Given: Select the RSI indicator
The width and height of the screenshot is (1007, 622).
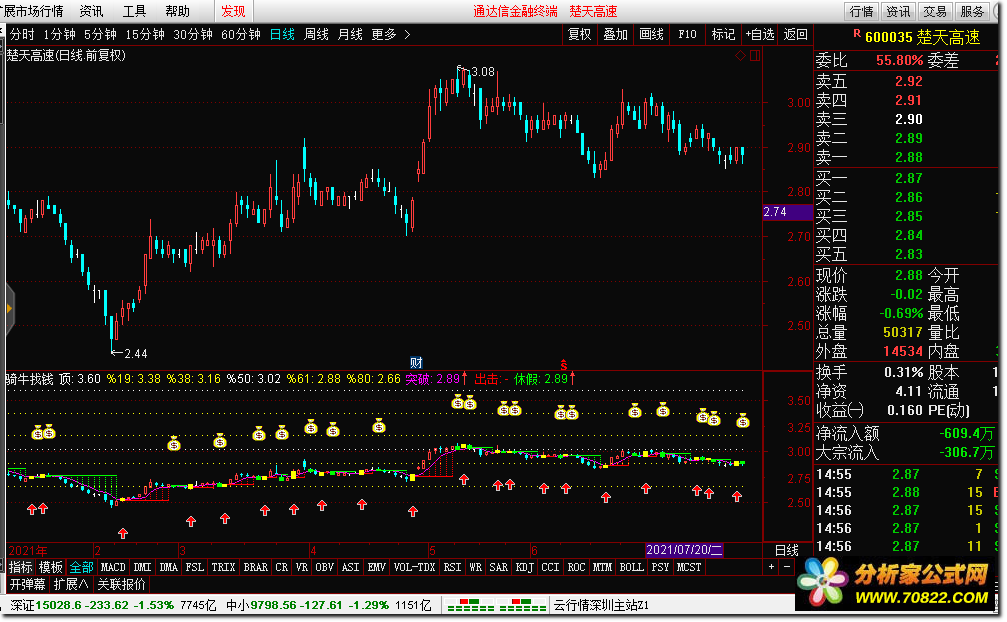Looking at the screenshot, I should tap(452, 567).
